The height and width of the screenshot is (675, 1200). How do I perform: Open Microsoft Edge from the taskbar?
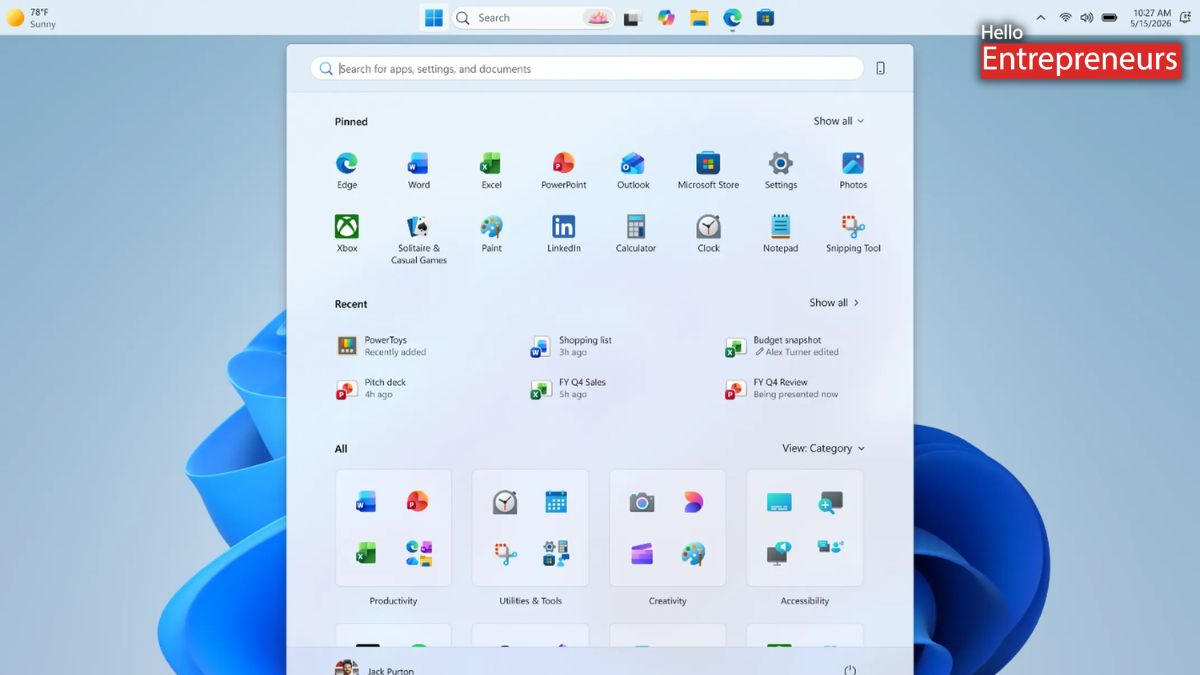pos(733,18)
